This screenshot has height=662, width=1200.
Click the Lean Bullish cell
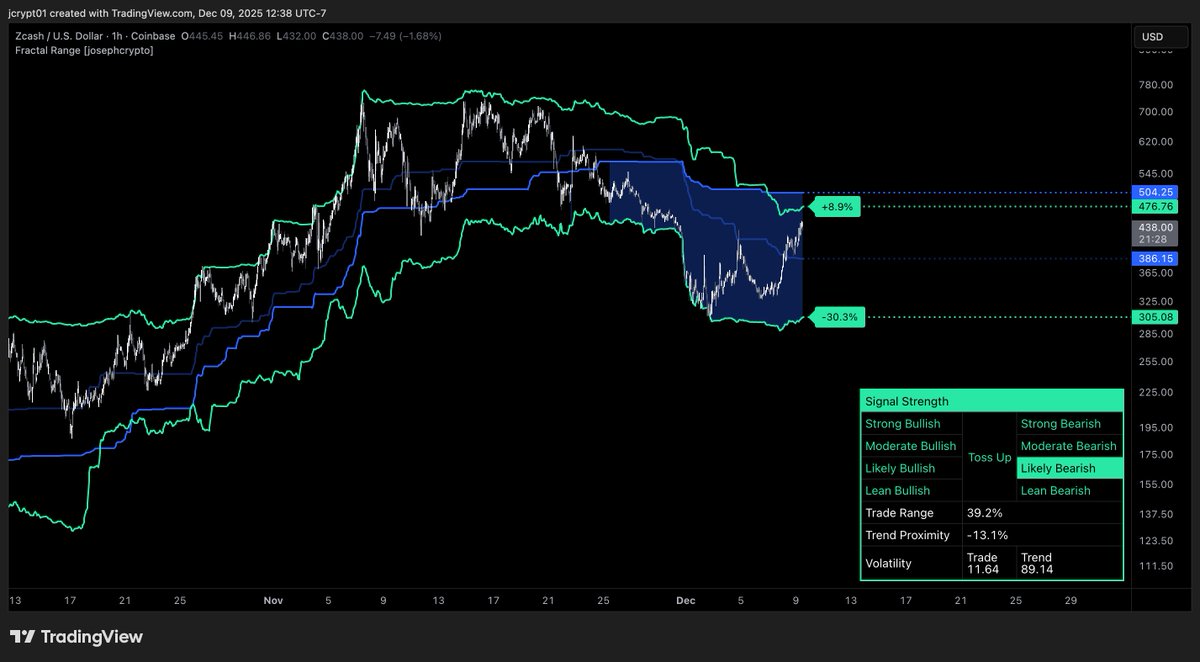pos(911,490)
